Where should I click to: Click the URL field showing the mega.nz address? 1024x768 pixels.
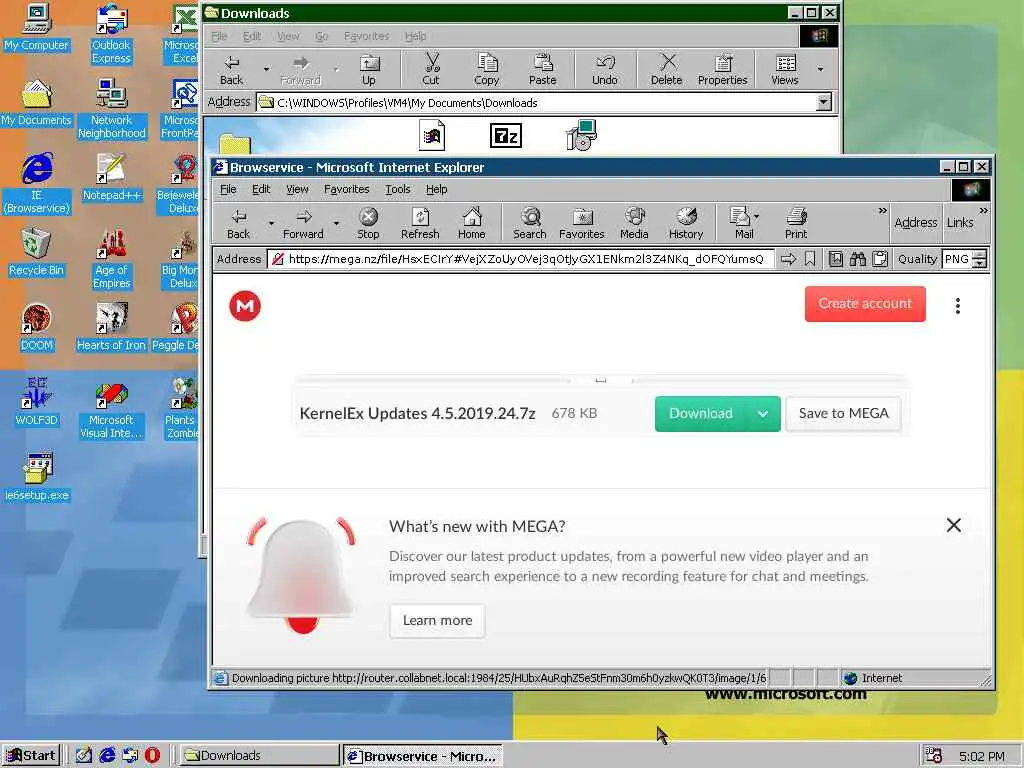[x=521, y=259]
